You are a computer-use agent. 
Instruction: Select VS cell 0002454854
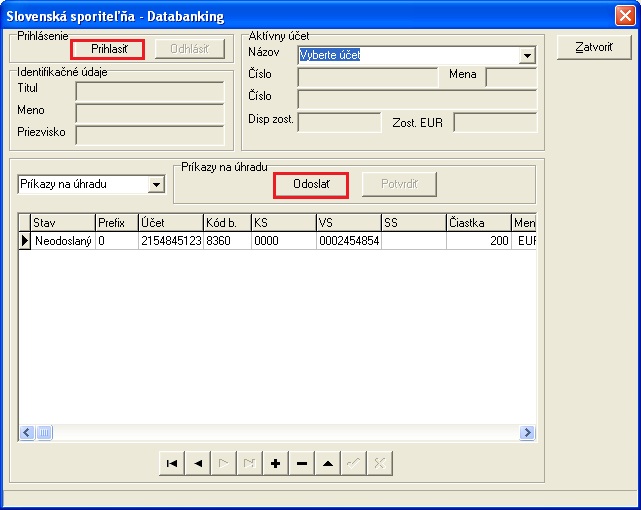349,241
